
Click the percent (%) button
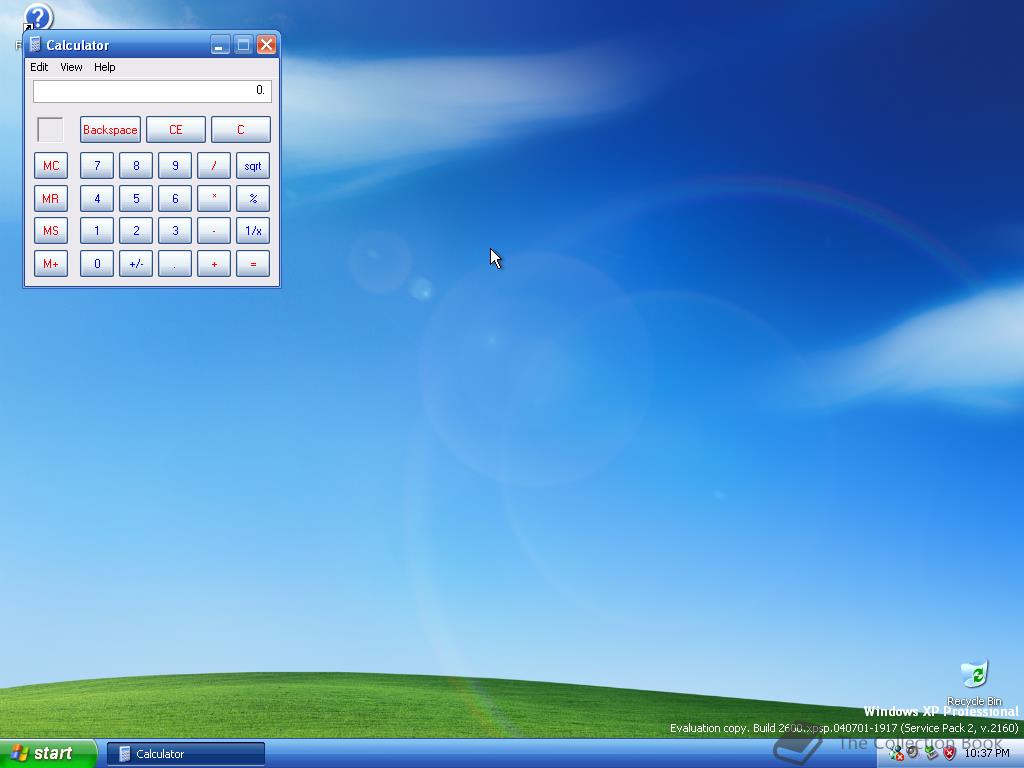click(x=253, y=198)
